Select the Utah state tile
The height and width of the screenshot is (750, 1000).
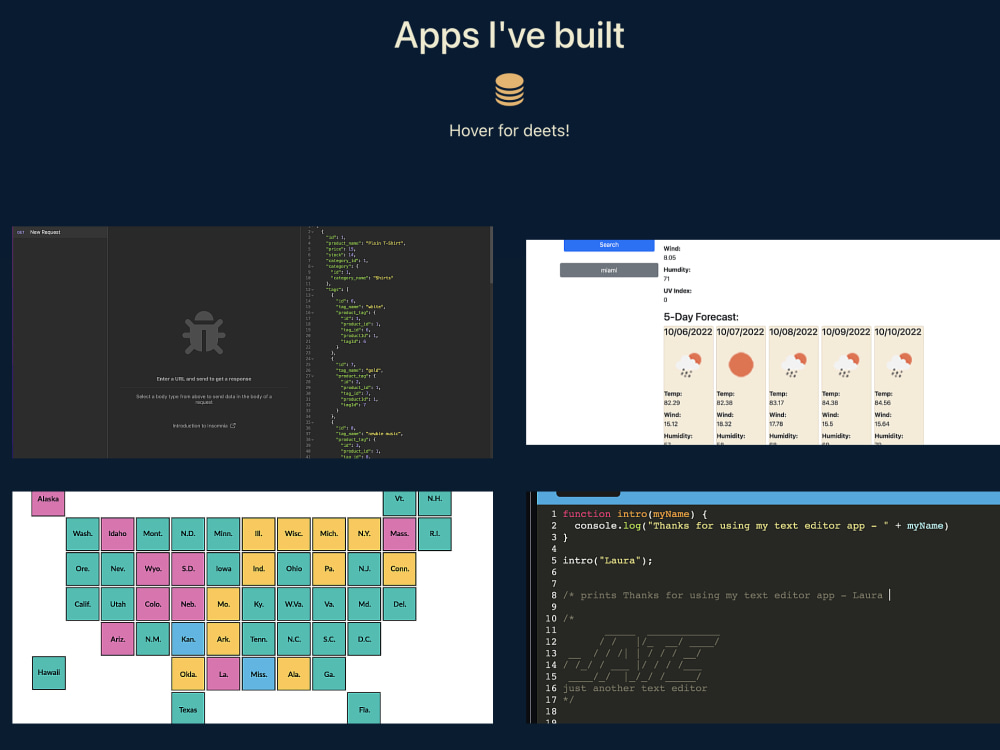pos(117,604)
